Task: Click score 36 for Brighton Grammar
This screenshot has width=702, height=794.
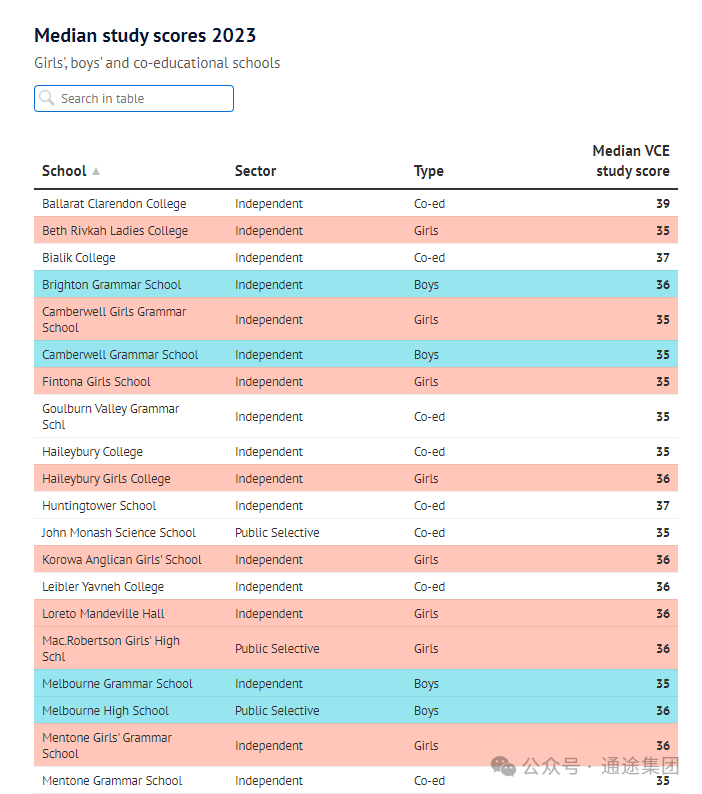Action: (x=663, y=285)
